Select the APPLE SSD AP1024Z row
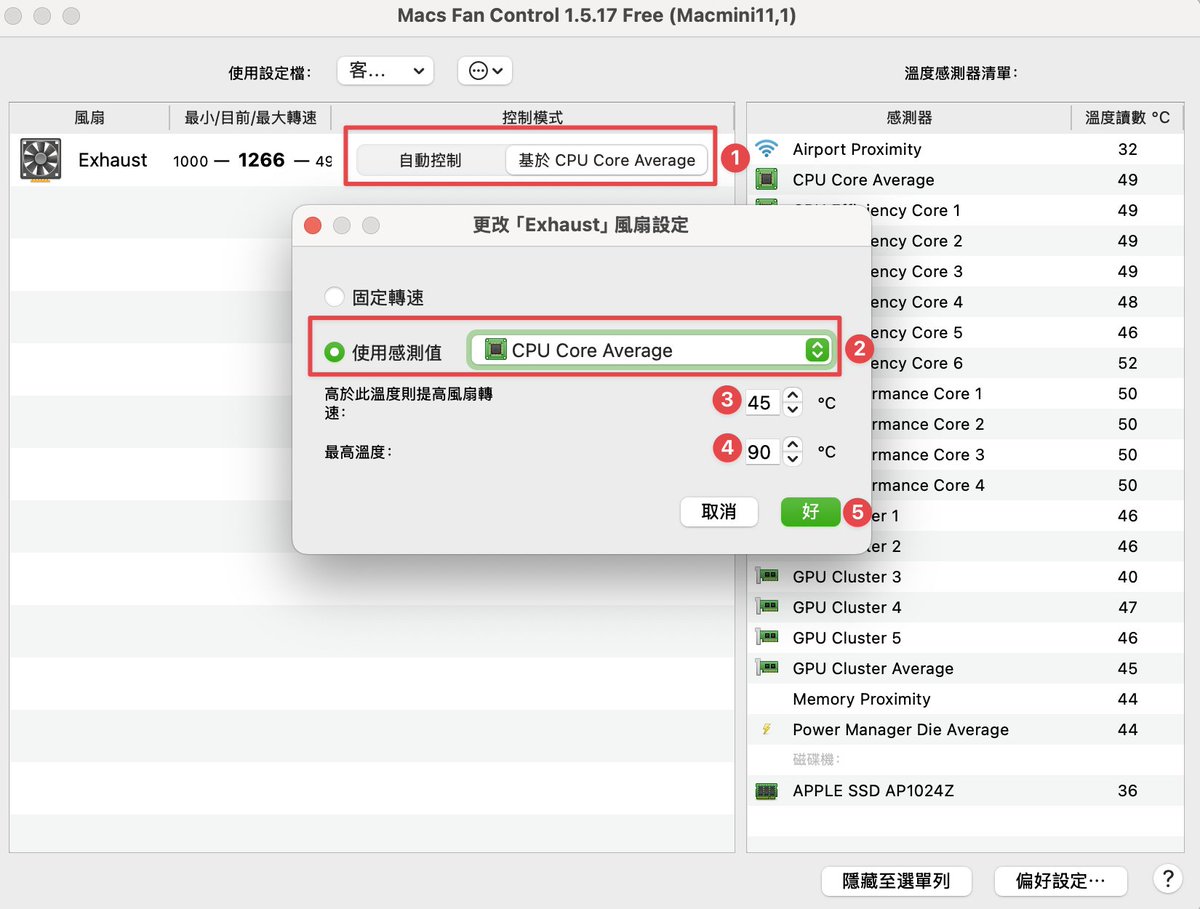 click(x=965, y=791)
